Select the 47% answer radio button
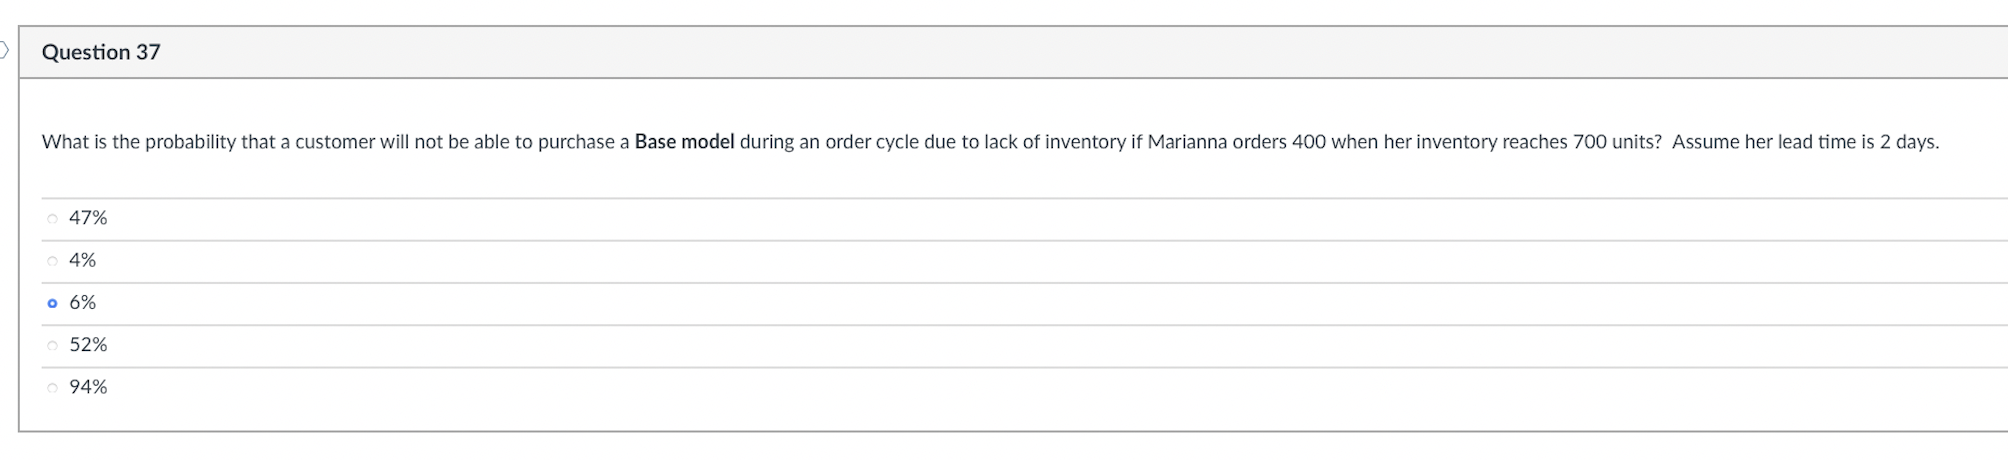Image resolution: width=2008 pixels, height=460 pixels. click(x=52, y=218)
